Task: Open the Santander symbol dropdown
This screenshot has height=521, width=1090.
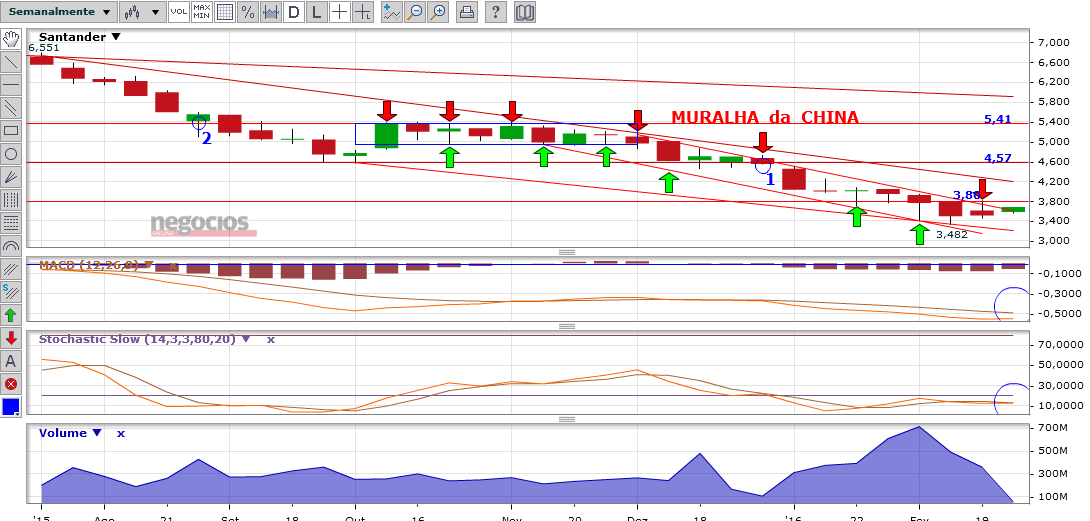Action: tap(115, 37)
